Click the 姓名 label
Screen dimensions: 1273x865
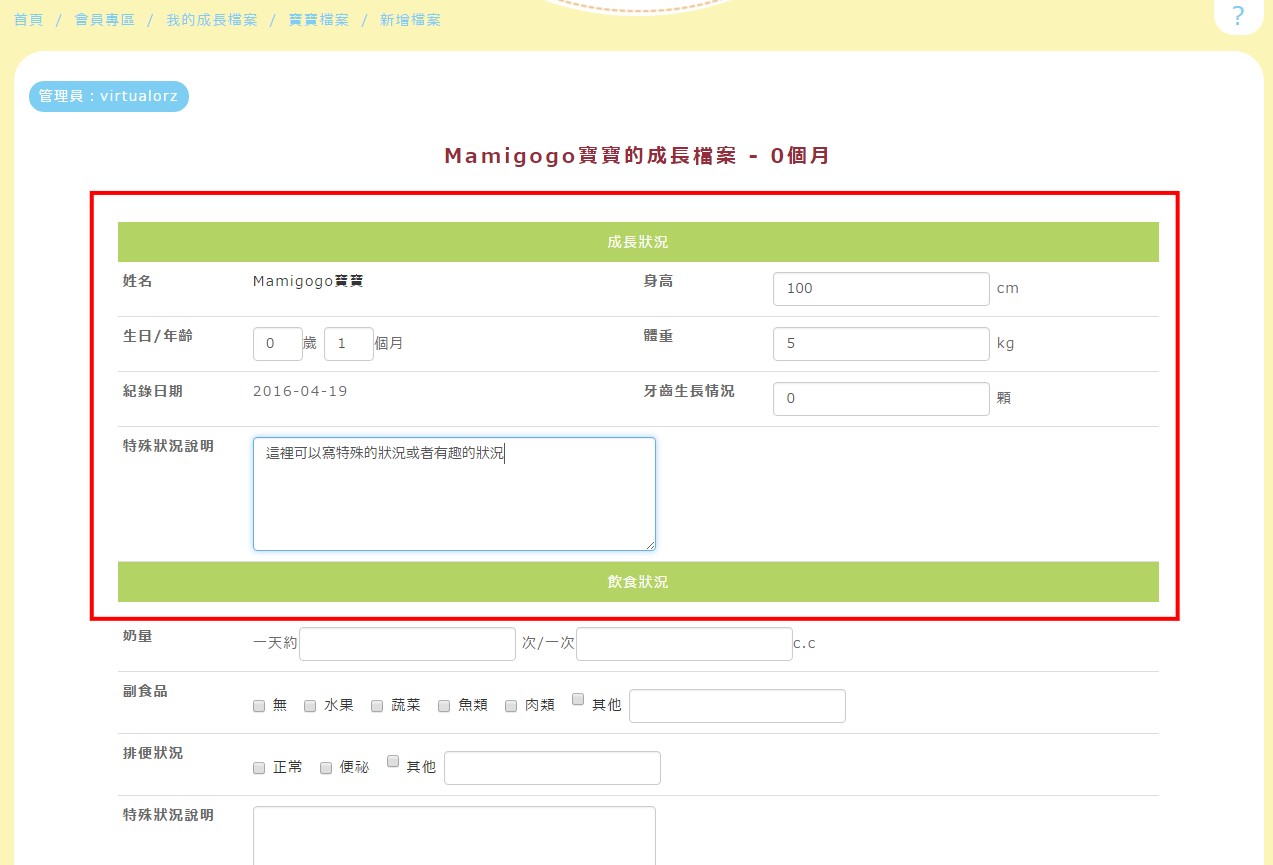[x=138, y=281]
